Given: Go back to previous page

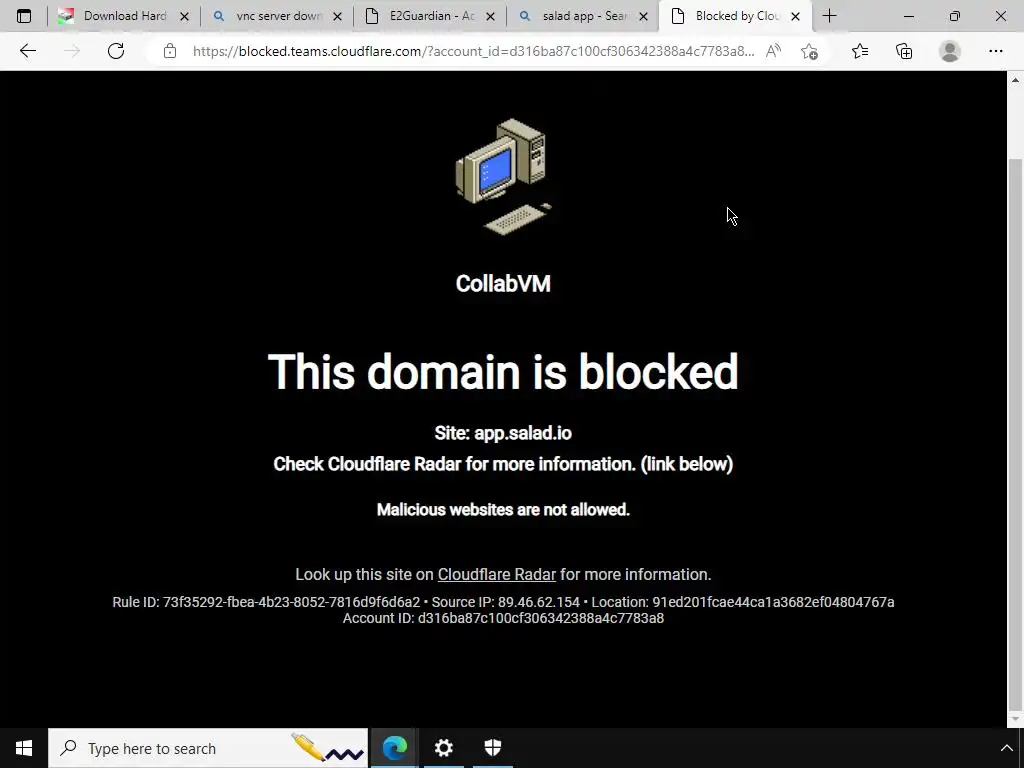Looking at the screenshot, I should (27, 51).
